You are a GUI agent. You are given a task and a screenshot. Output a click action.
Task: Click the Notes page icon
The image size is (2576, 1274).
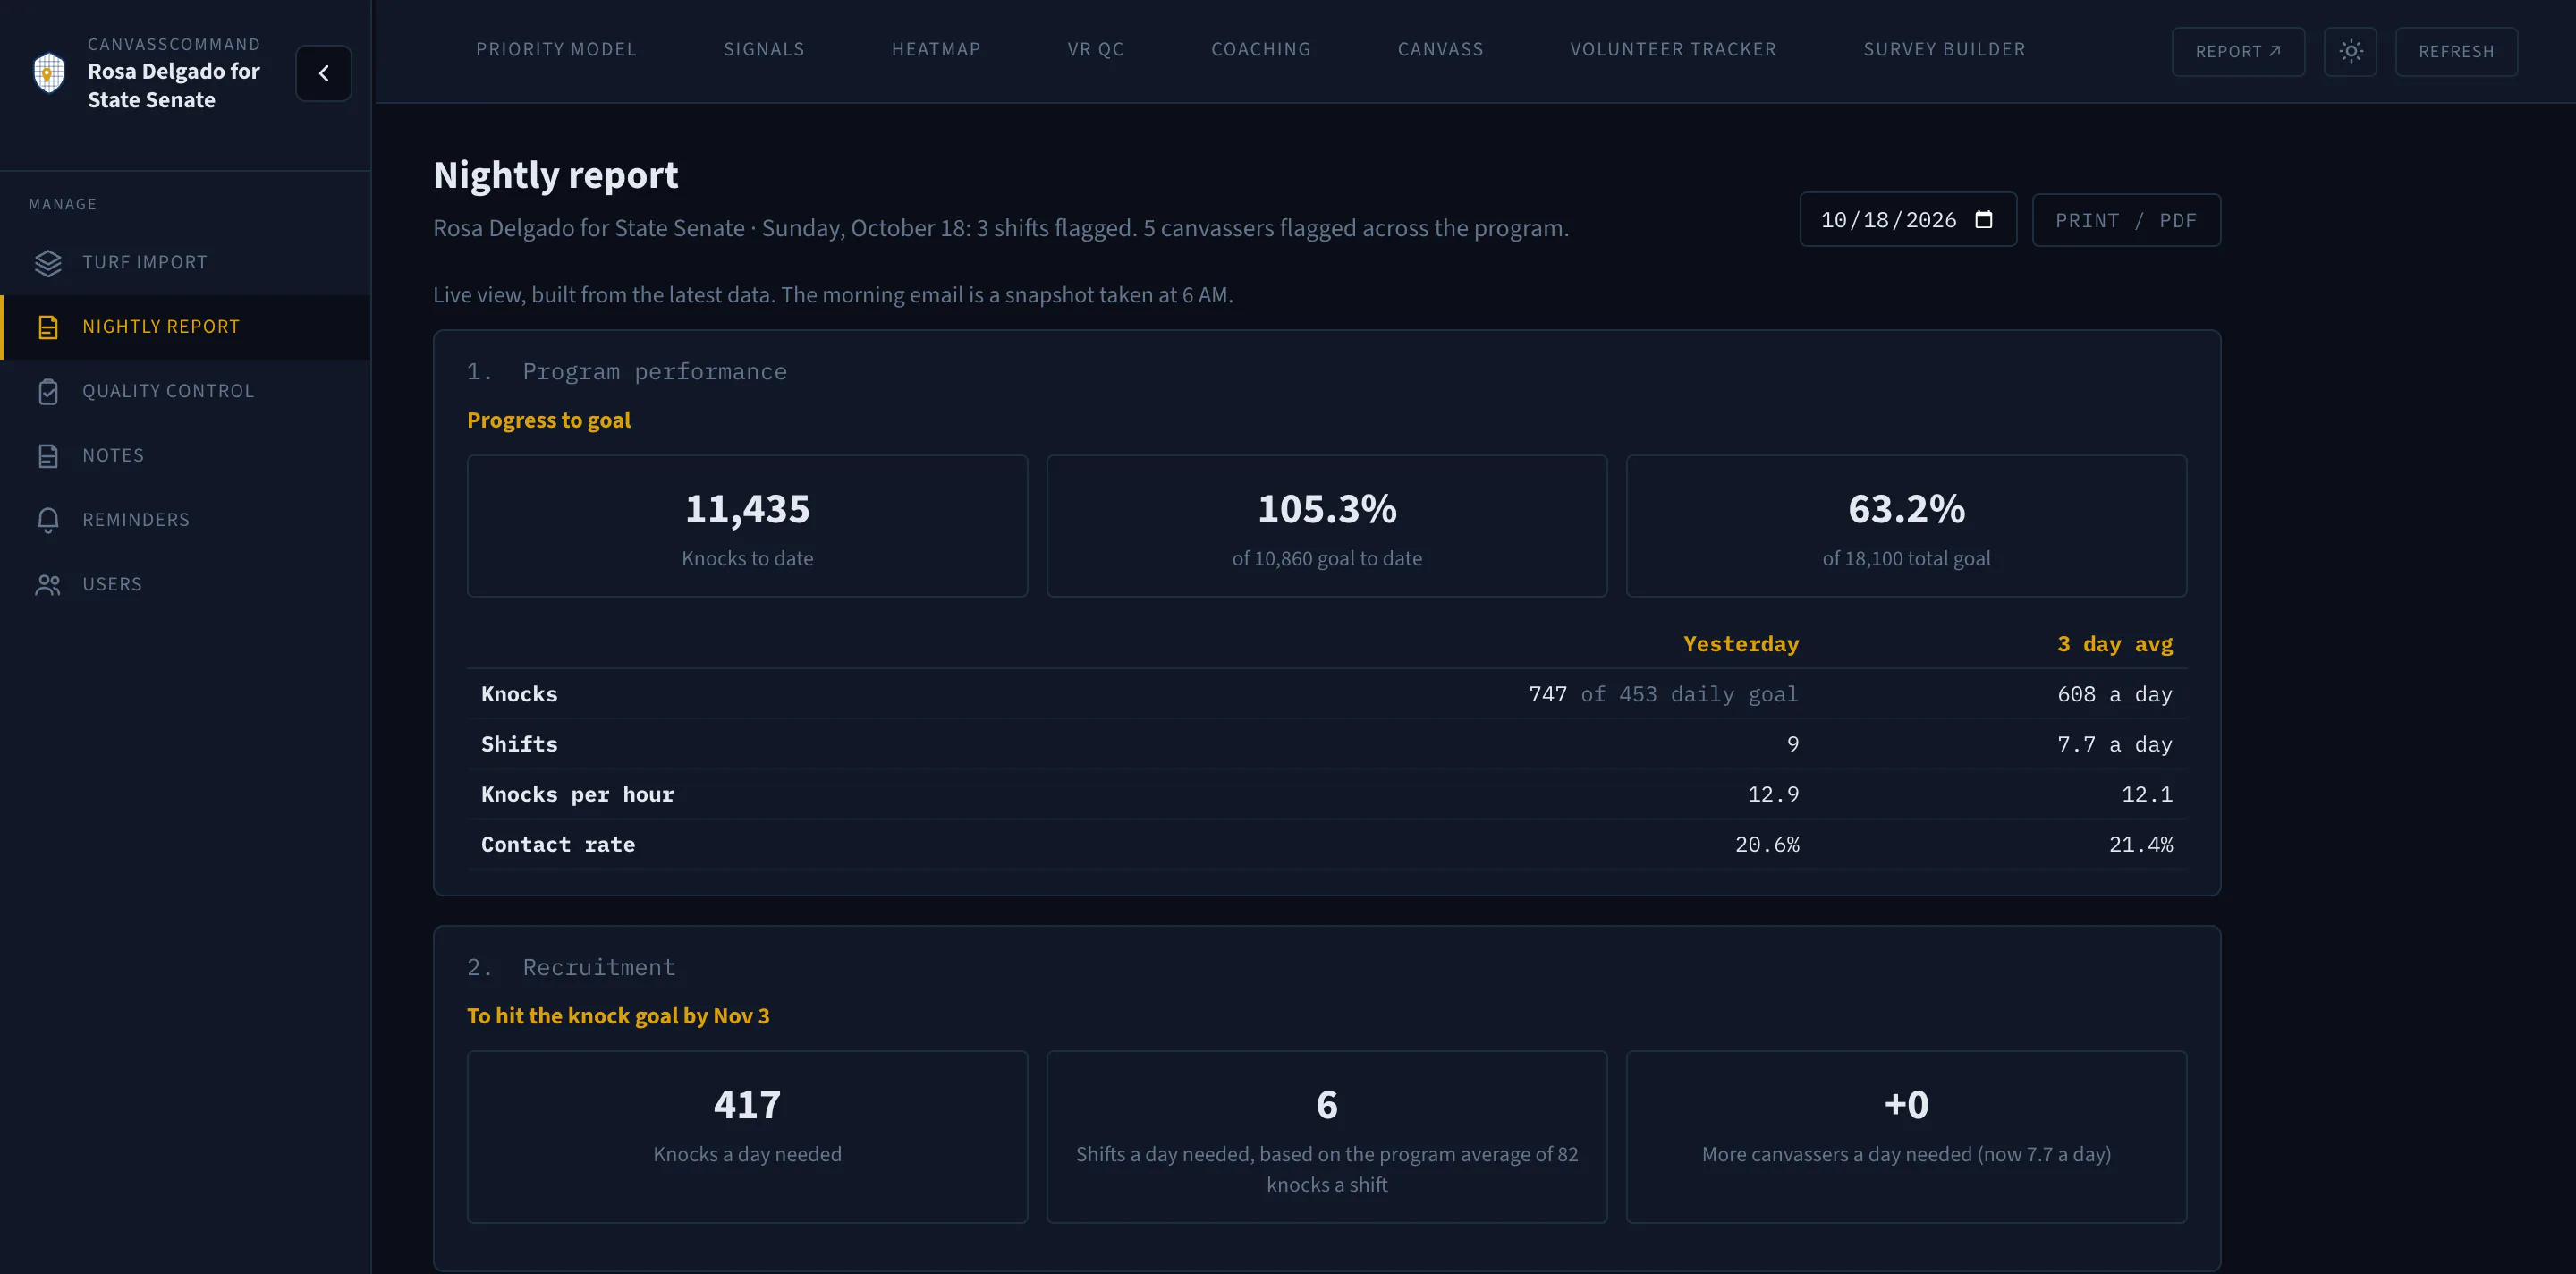coord(48,456)
